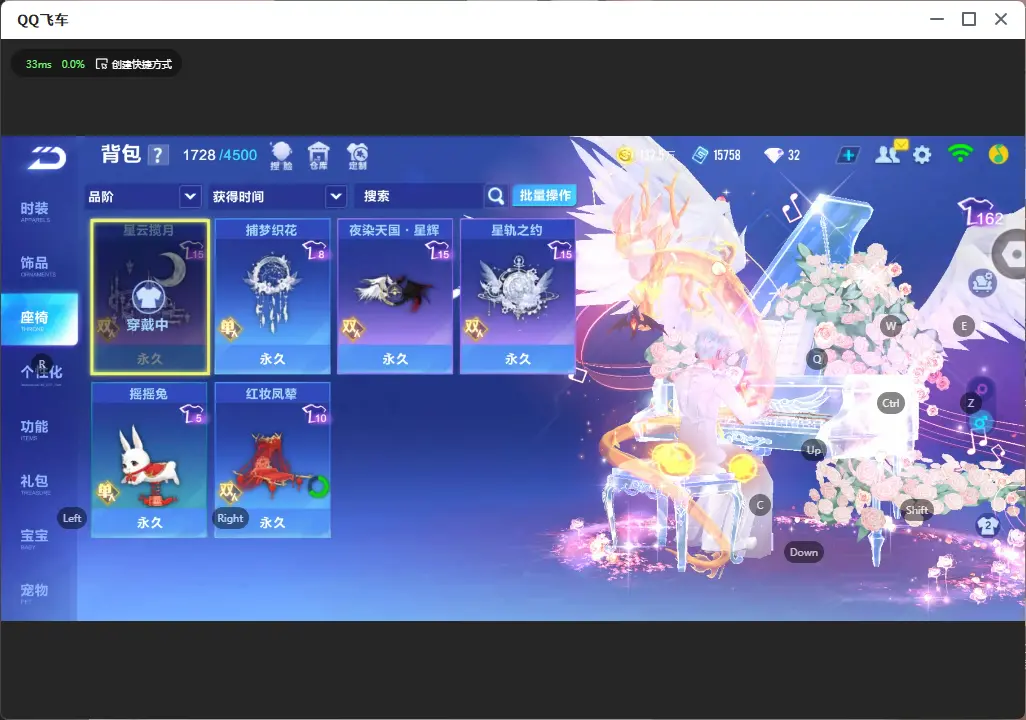Open the 品阶 grade dropdown
Viewport: 1026px width, 720px height.
point(143,196)
